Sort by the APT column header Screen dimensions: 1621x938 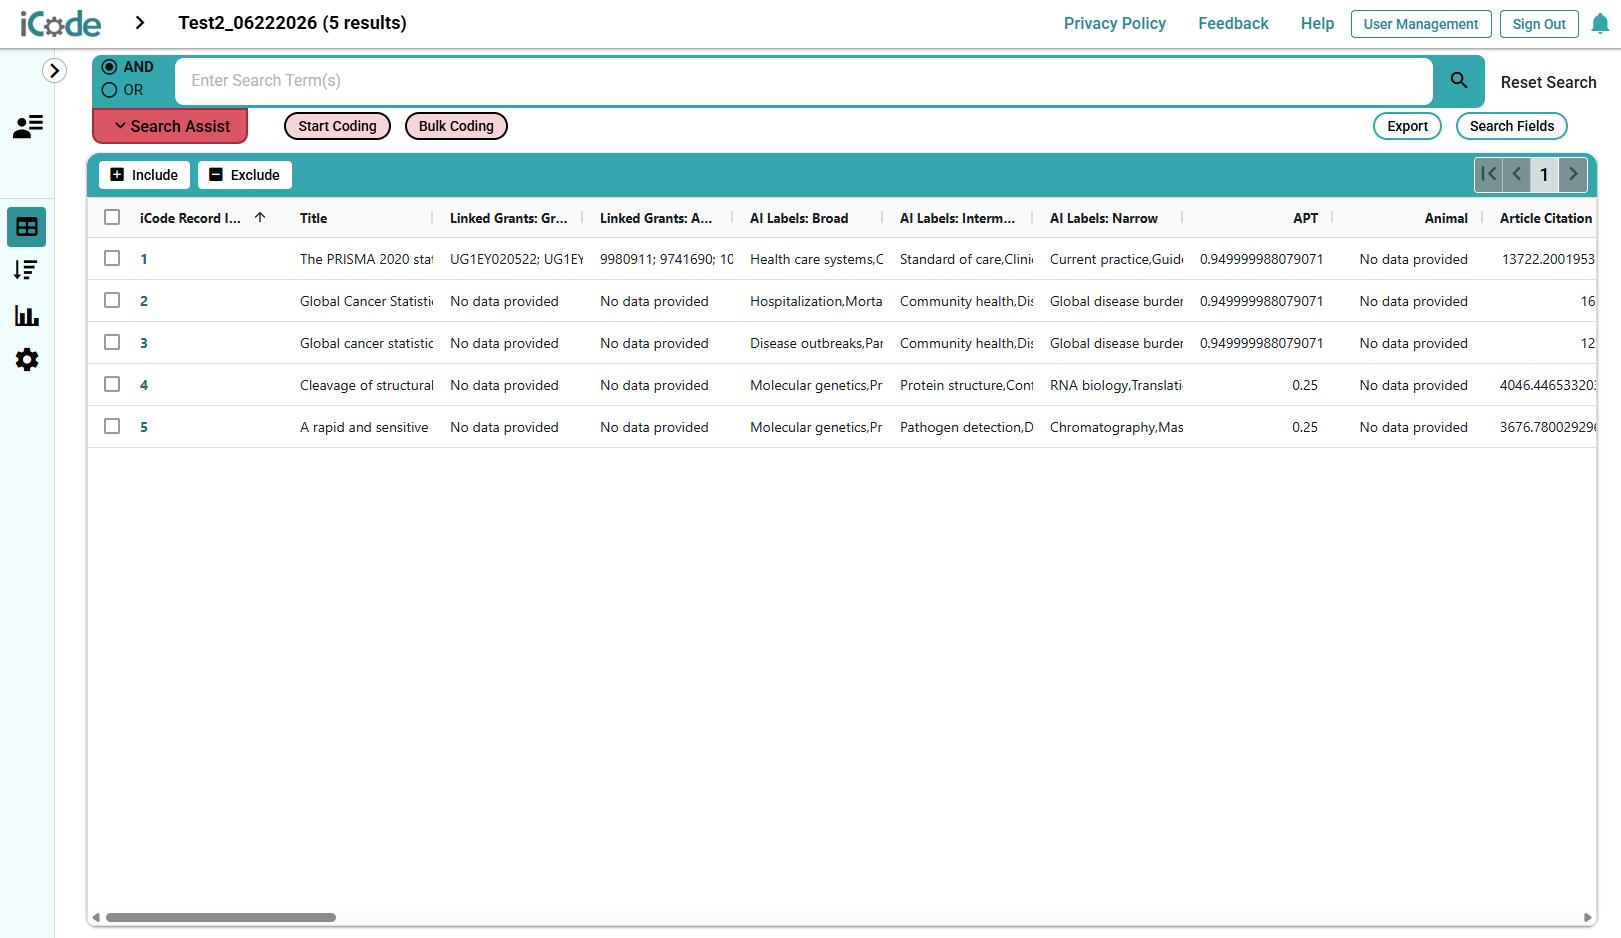coord(1305,218)
